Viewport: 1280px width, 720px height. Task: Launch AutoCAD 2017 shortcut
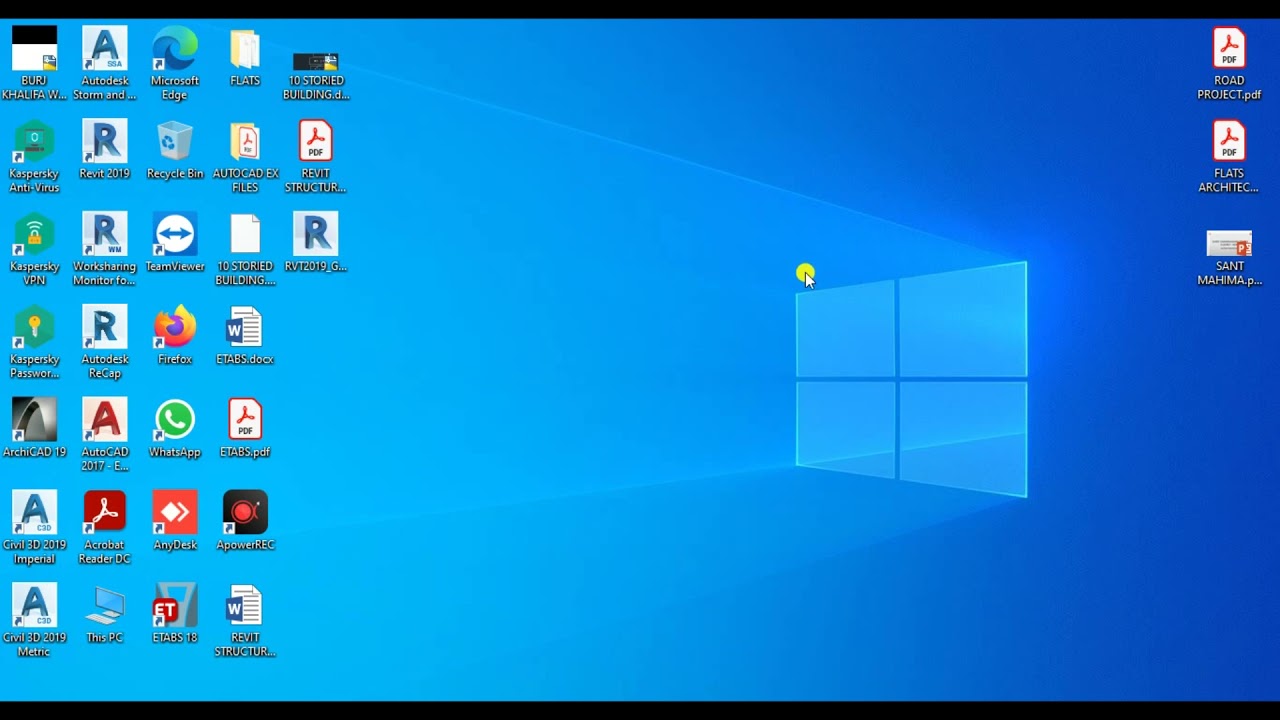tap(104, 435)
